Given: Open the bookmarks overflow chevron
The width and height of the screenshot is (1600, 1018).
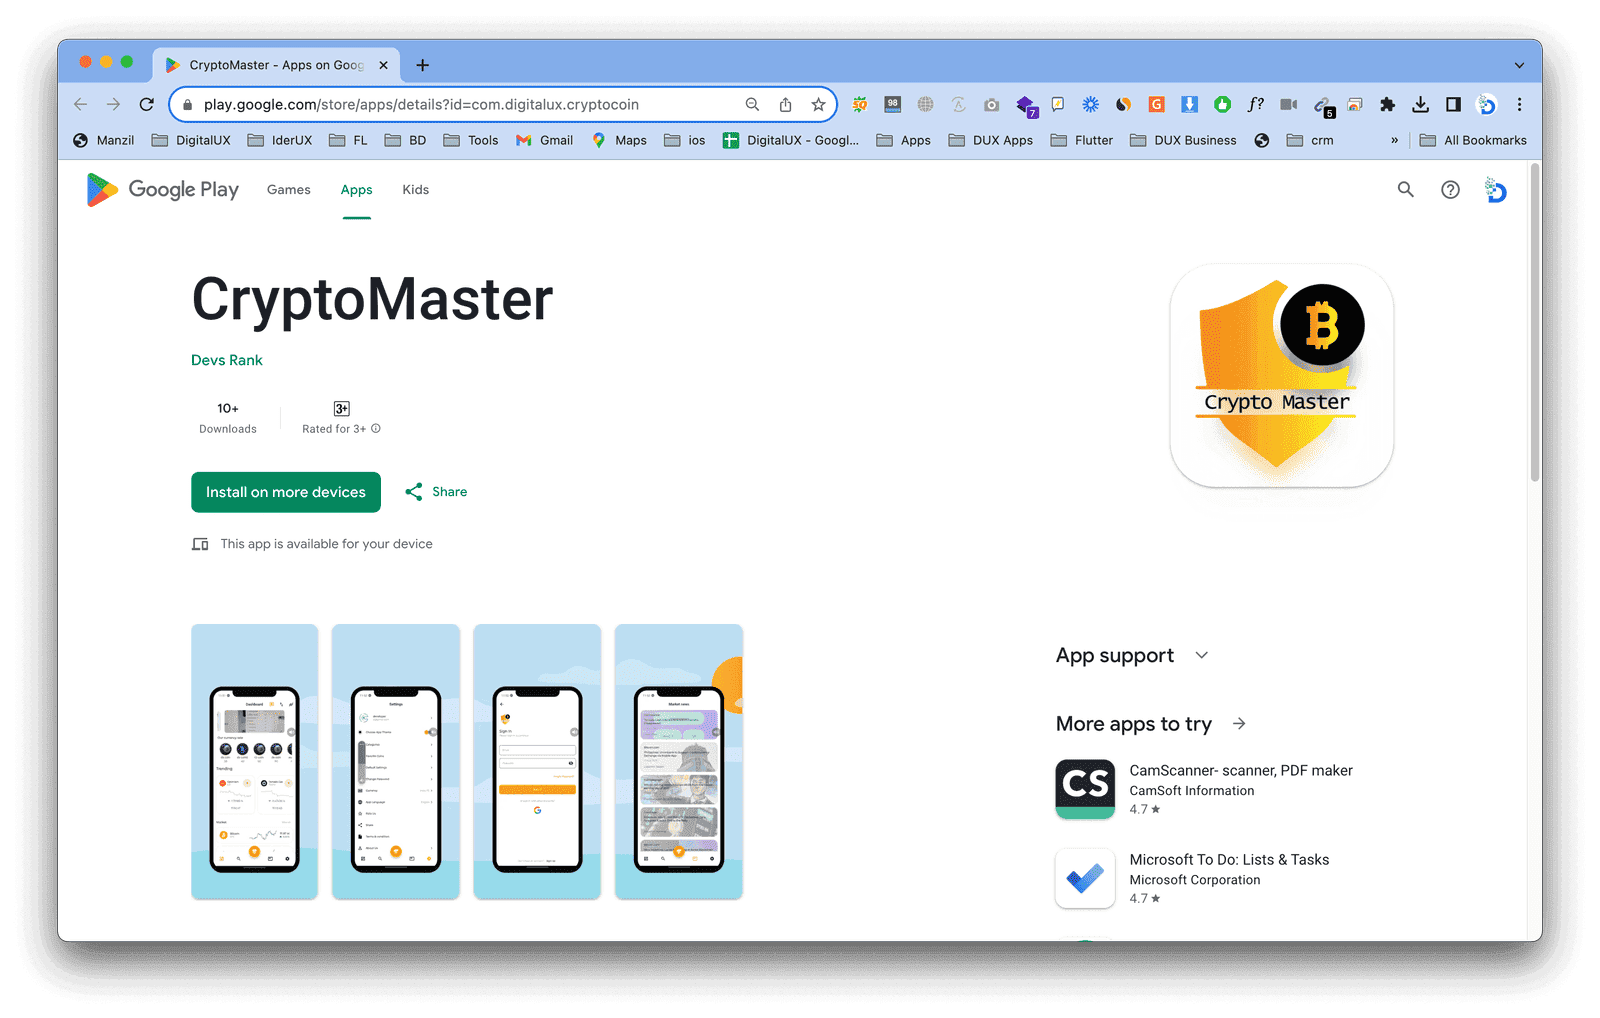Looking at the screenshot, I should [x=1394, y=140].
